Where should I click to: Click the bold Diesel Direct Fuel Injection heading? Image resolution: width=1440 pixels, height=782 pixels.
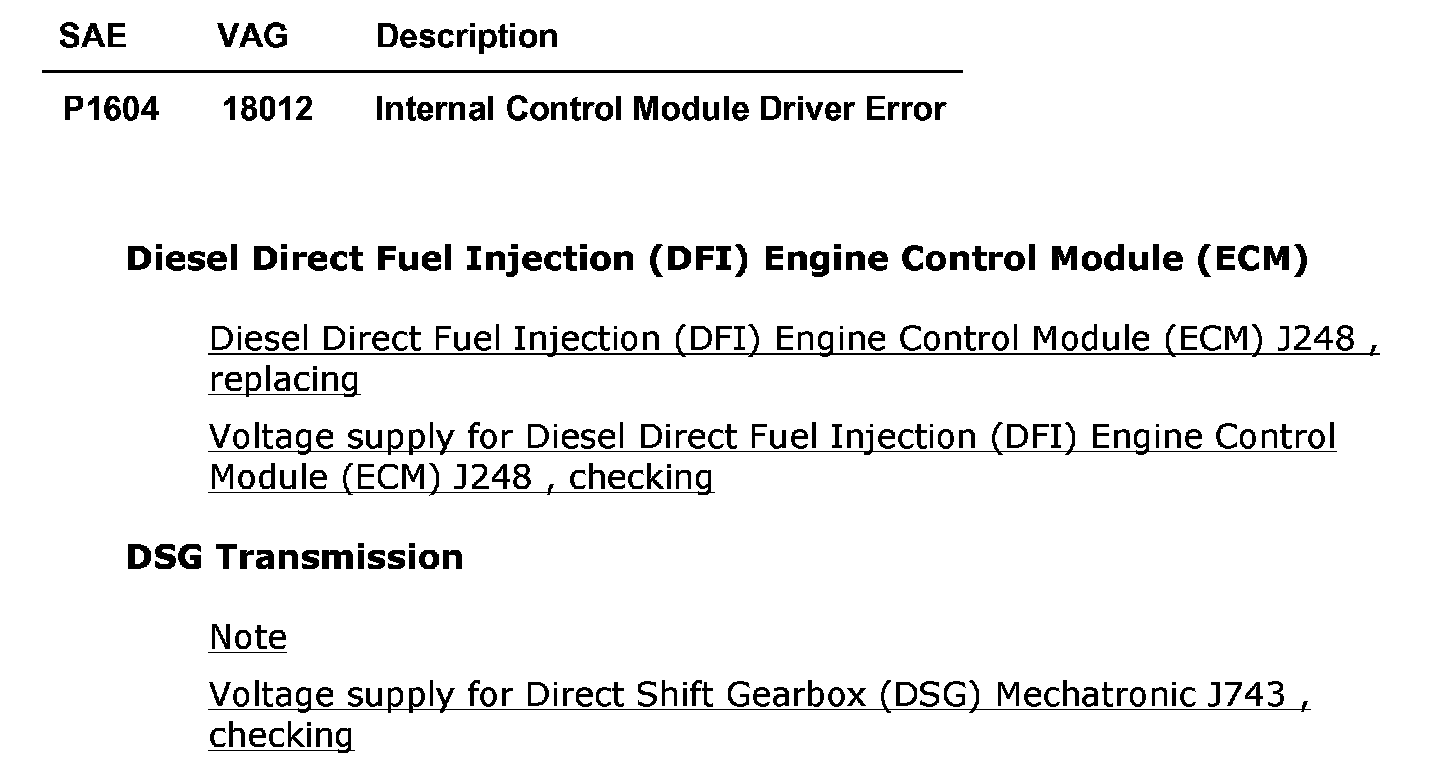point(717,259)
